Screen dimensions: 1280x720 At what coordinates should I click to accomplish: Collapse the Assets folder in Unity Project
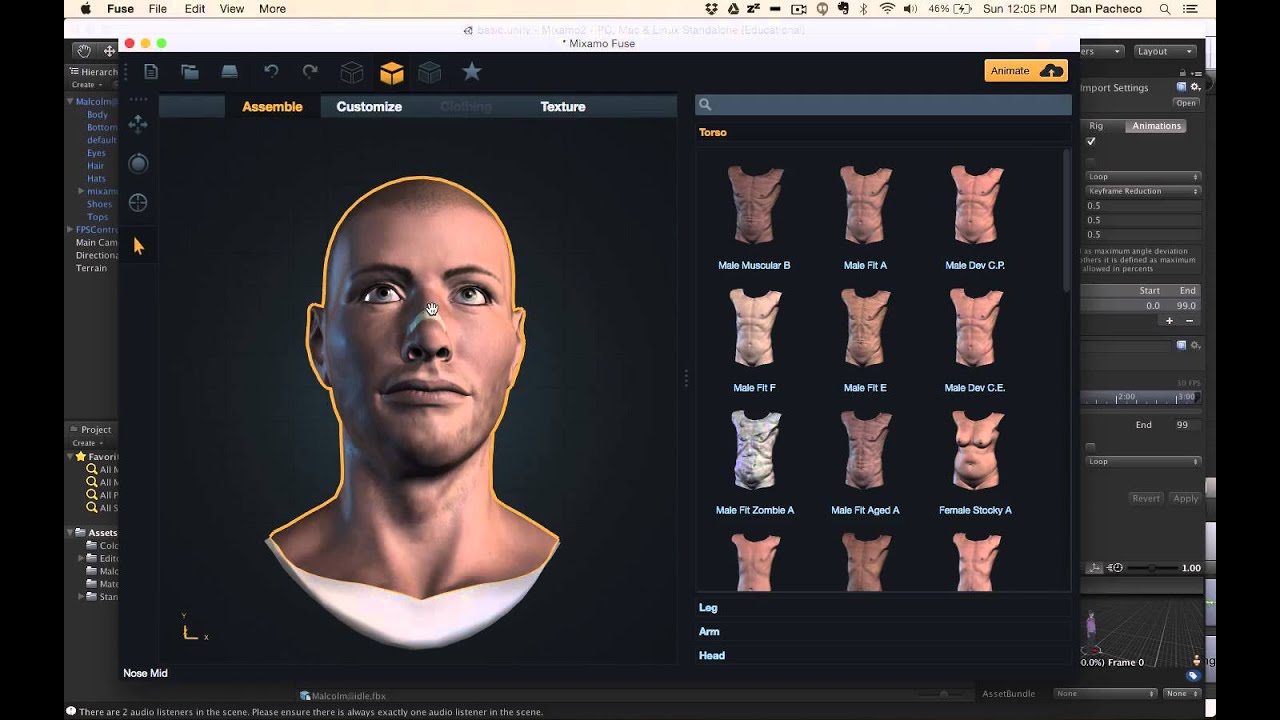click(x=71, y=533)
